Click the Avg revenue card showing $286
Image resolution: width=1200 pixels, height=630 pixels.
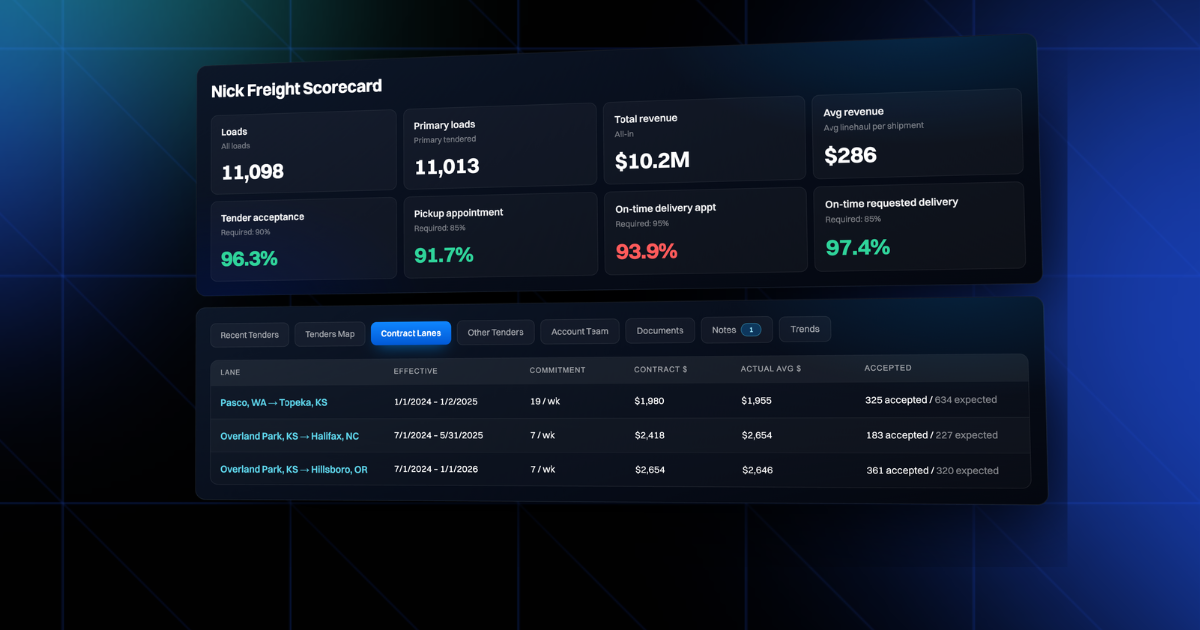click(x=917, y=133)
